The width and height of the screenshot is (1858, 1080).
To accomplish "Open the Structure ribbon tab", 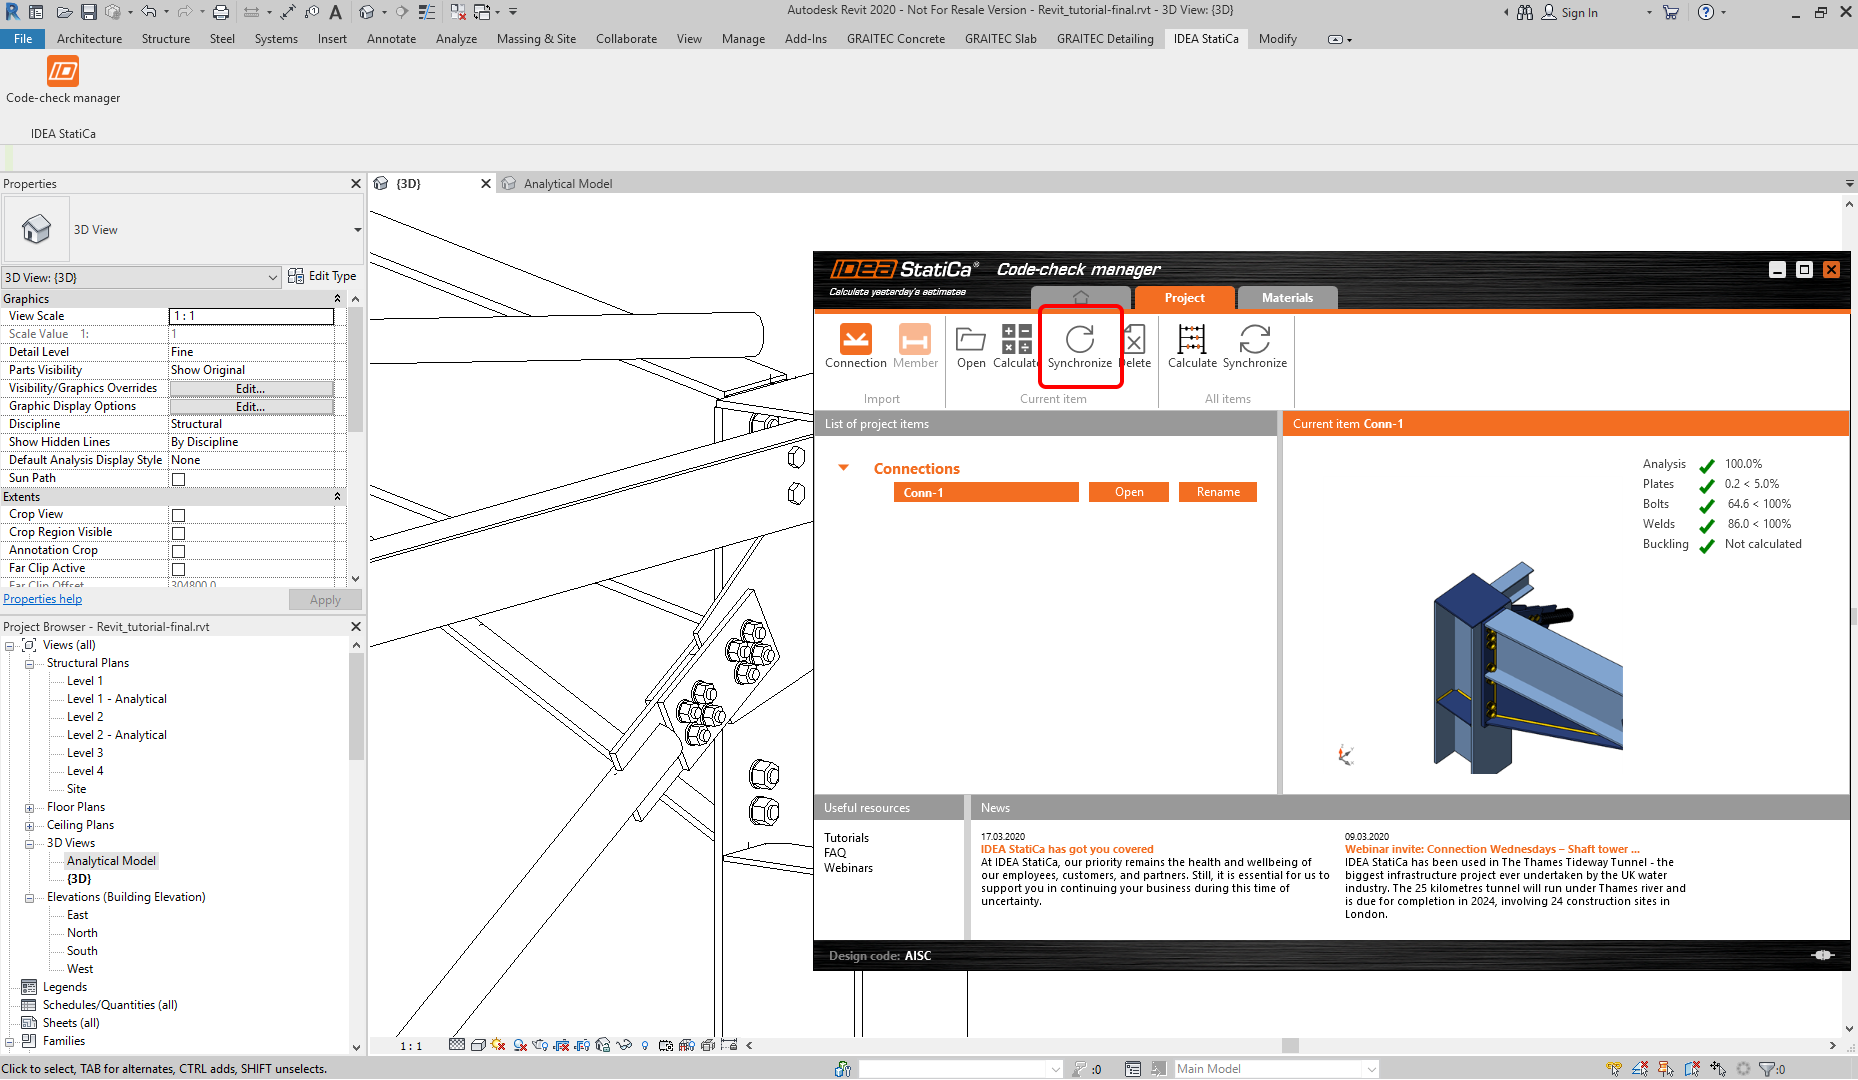I will coord(165,39).
